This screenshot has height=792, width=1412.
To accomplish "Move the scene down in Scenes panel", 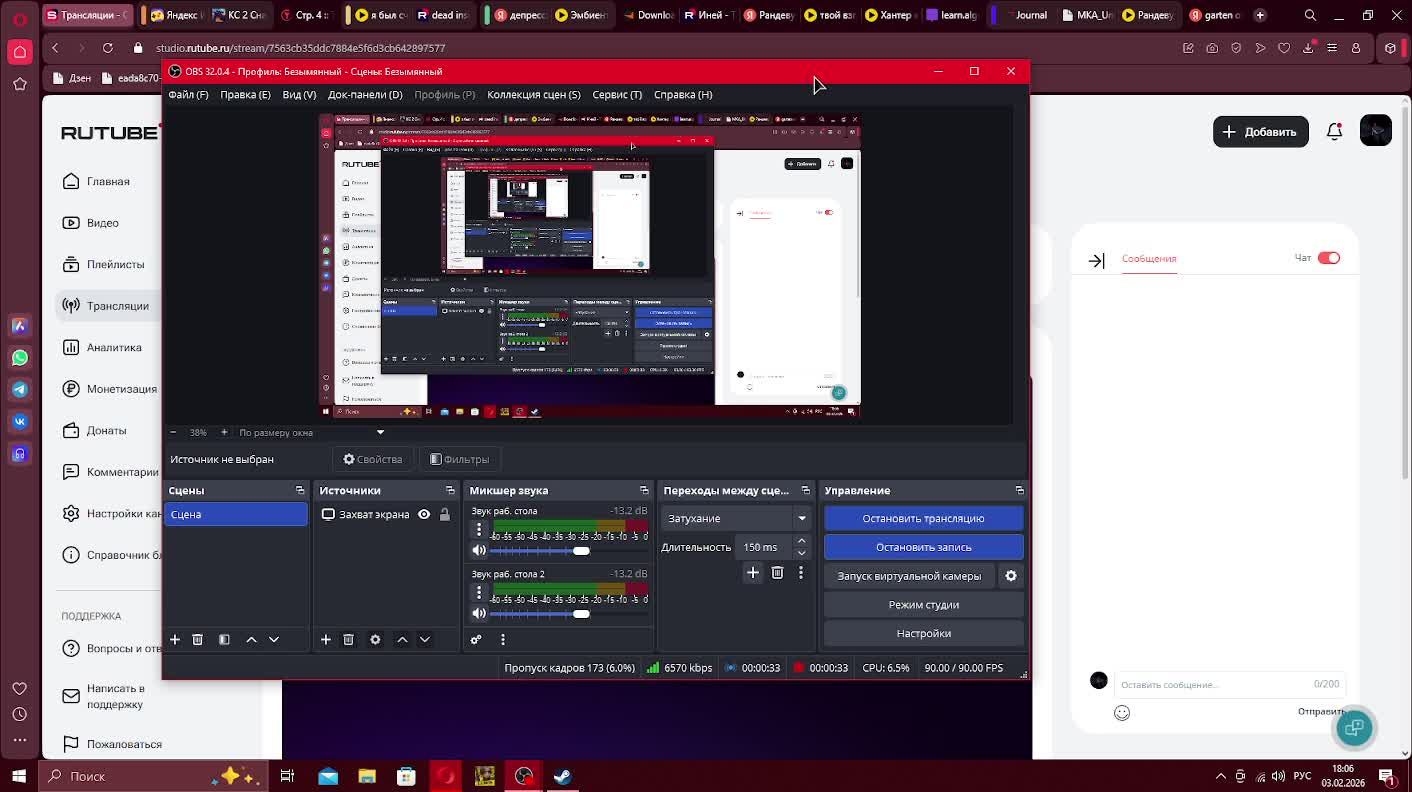I will click(x=274, y=640).
